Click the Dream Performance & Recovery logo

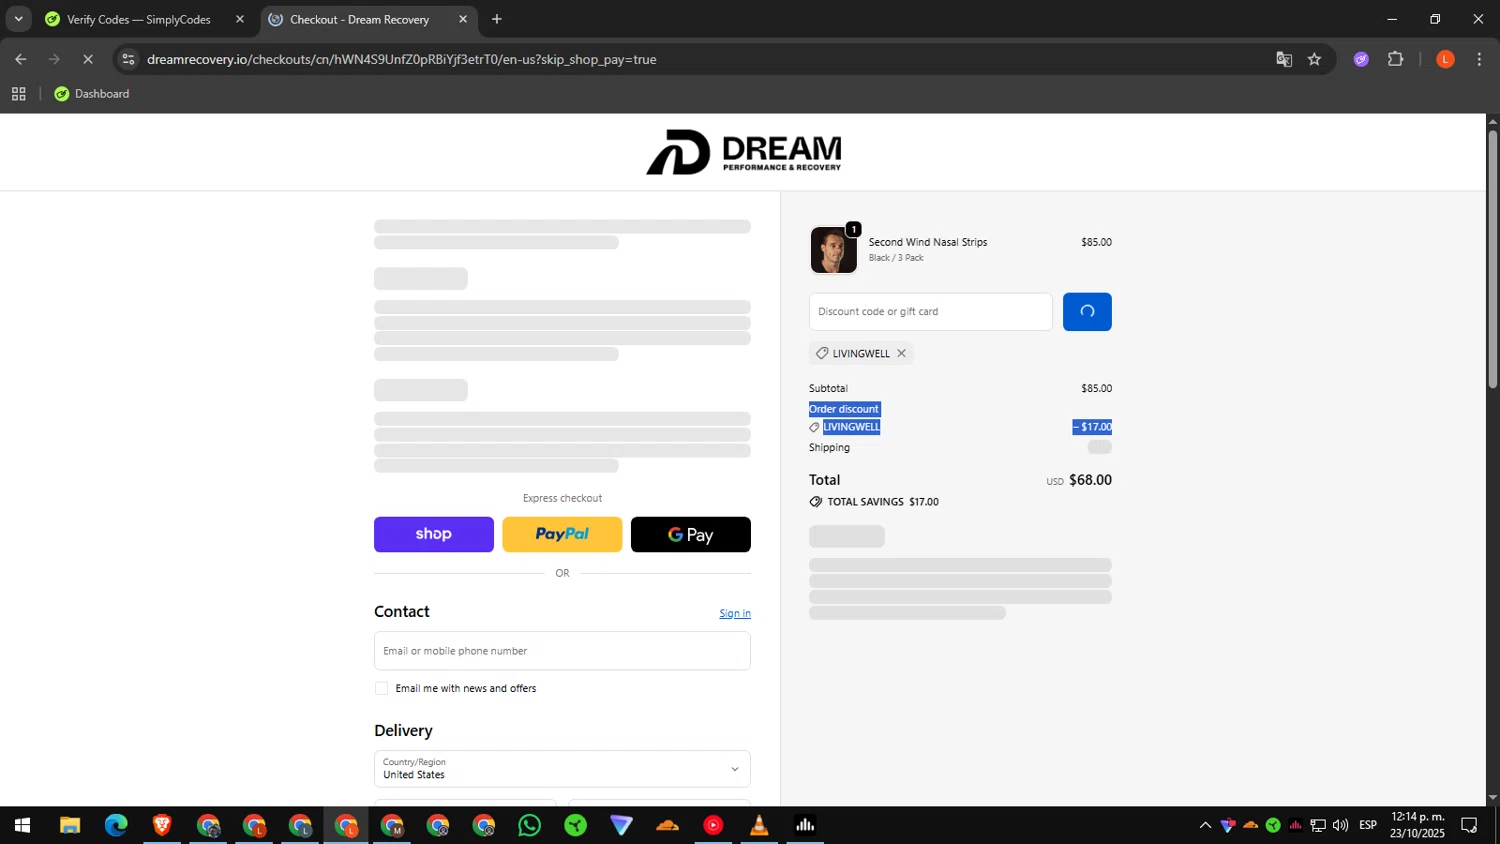pos(743,152)
